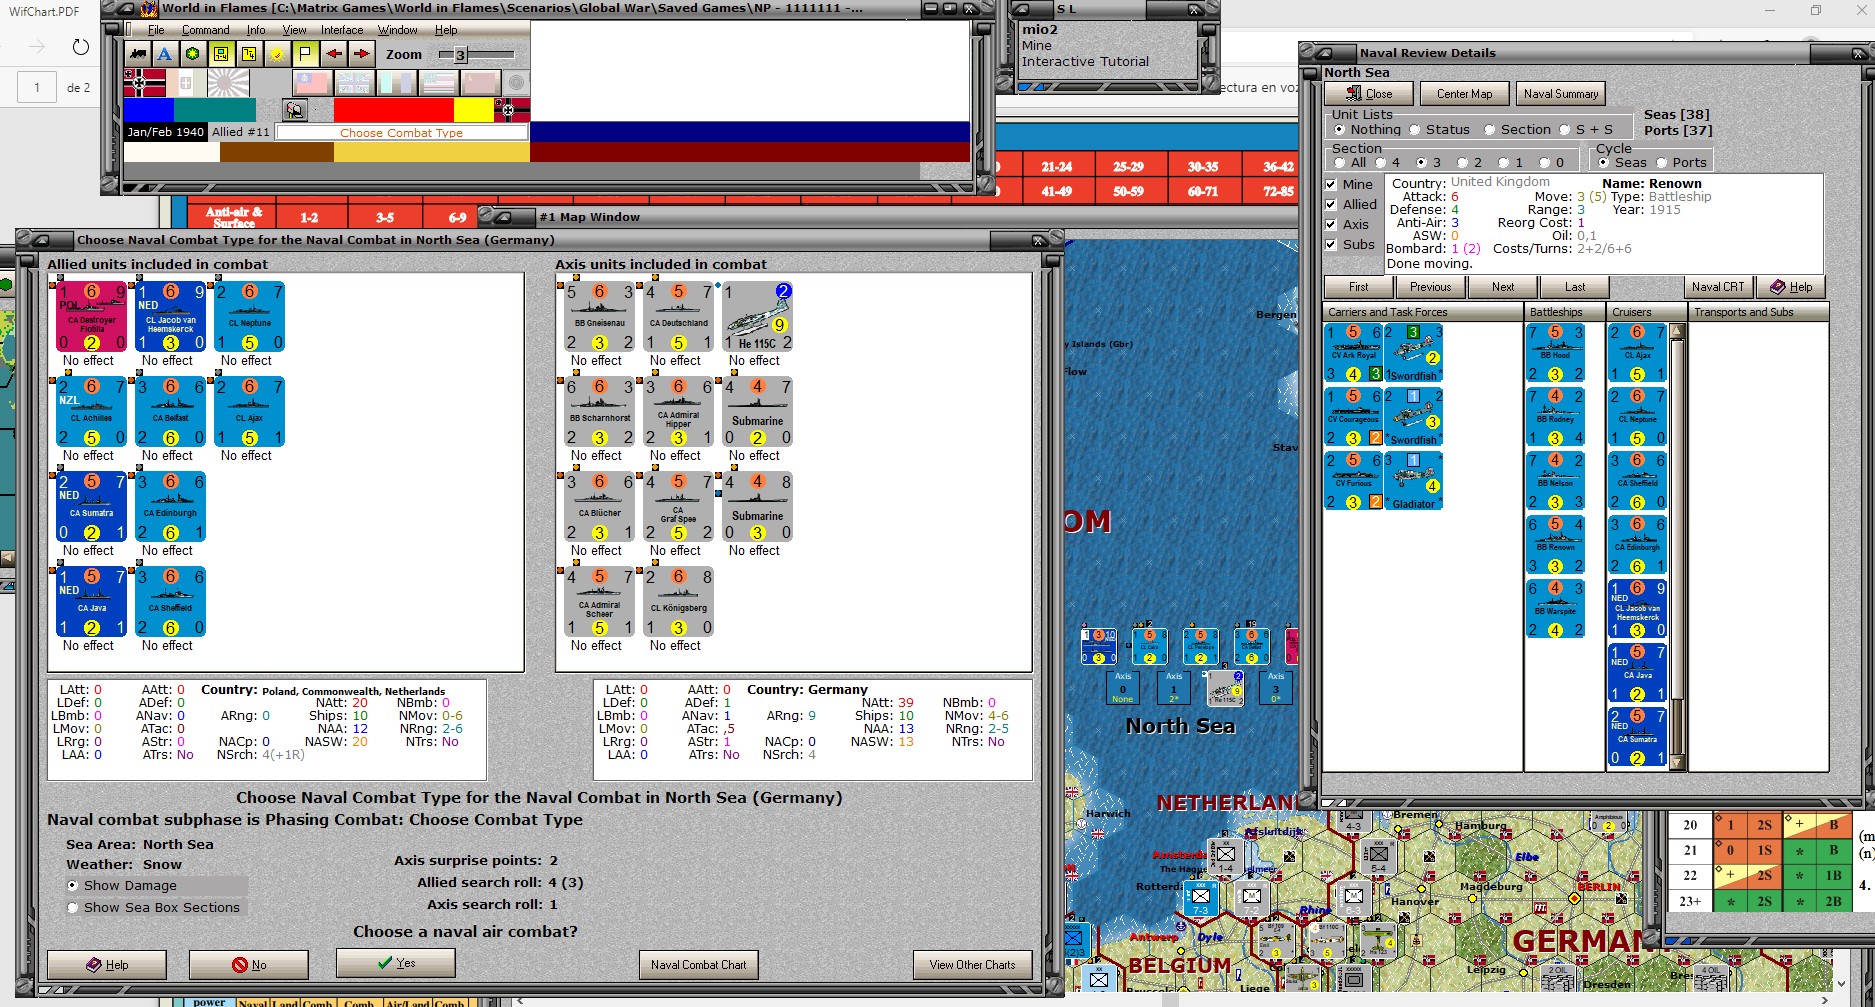Viewport: 1875px width, 1007px height.
Task: Select the Show Damage radio option
Action: coord(73,886)
